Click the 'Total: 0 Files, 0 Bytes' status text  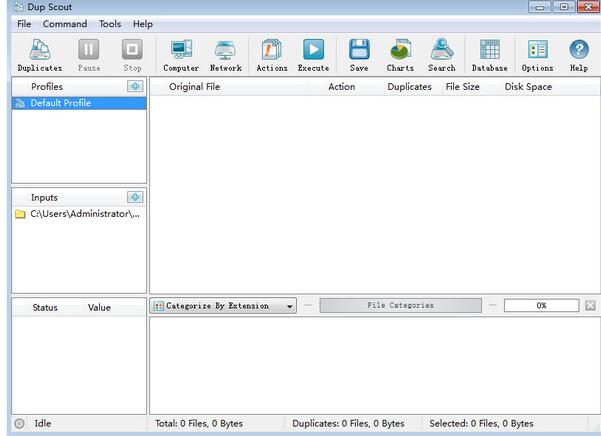(199, 423)
